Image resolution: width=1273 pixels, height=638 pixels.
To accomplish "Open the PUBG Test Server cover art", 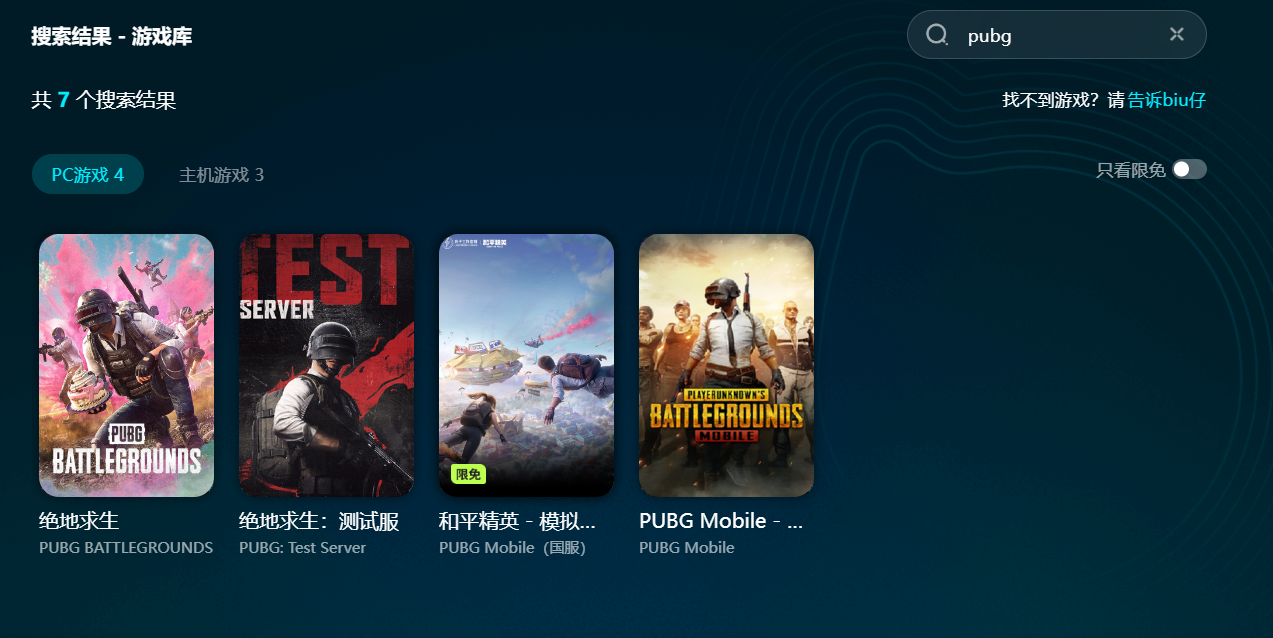I will 326,365.
